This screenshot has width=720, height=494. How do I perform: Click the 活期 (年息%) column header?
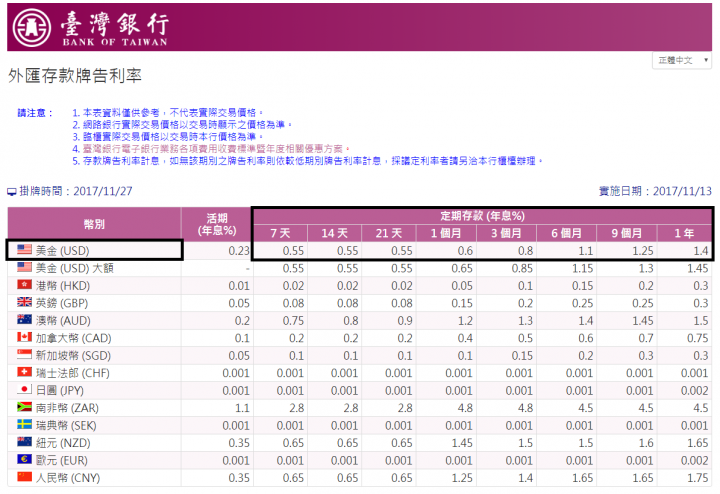(216, 223)
